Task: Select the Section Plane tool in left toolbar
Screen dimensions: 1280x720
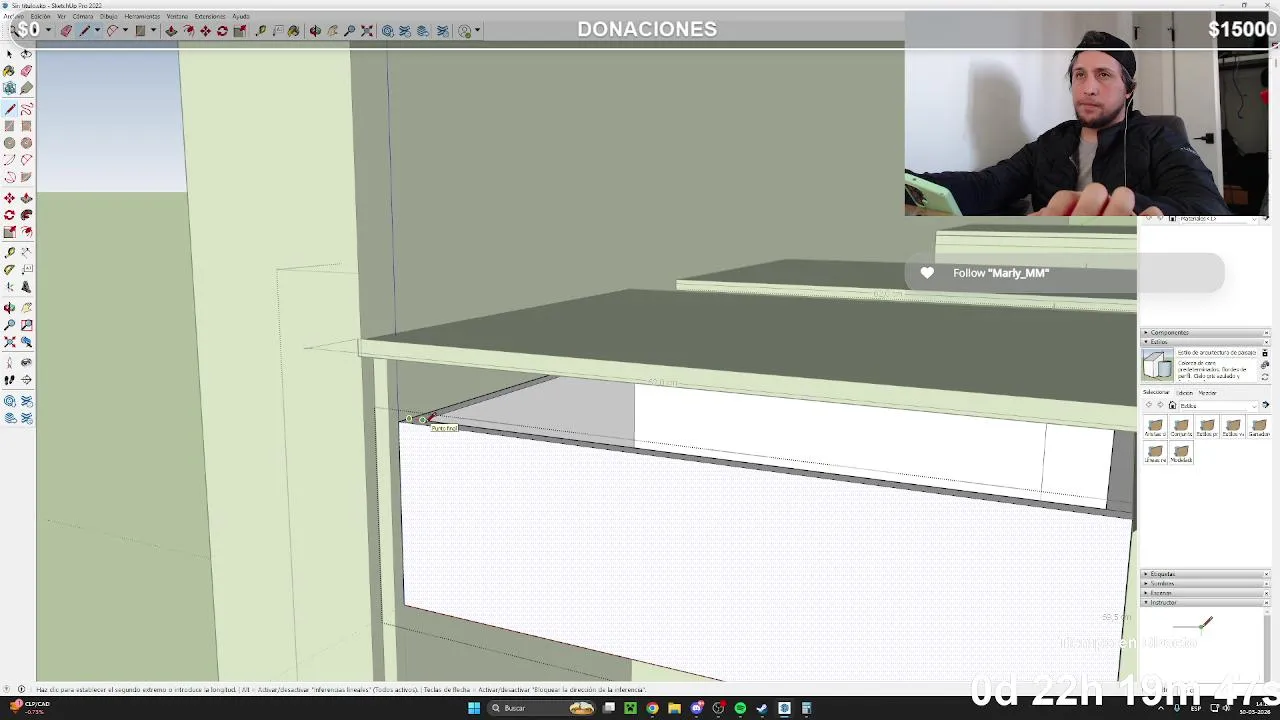Action: click(x=26, y=380)
